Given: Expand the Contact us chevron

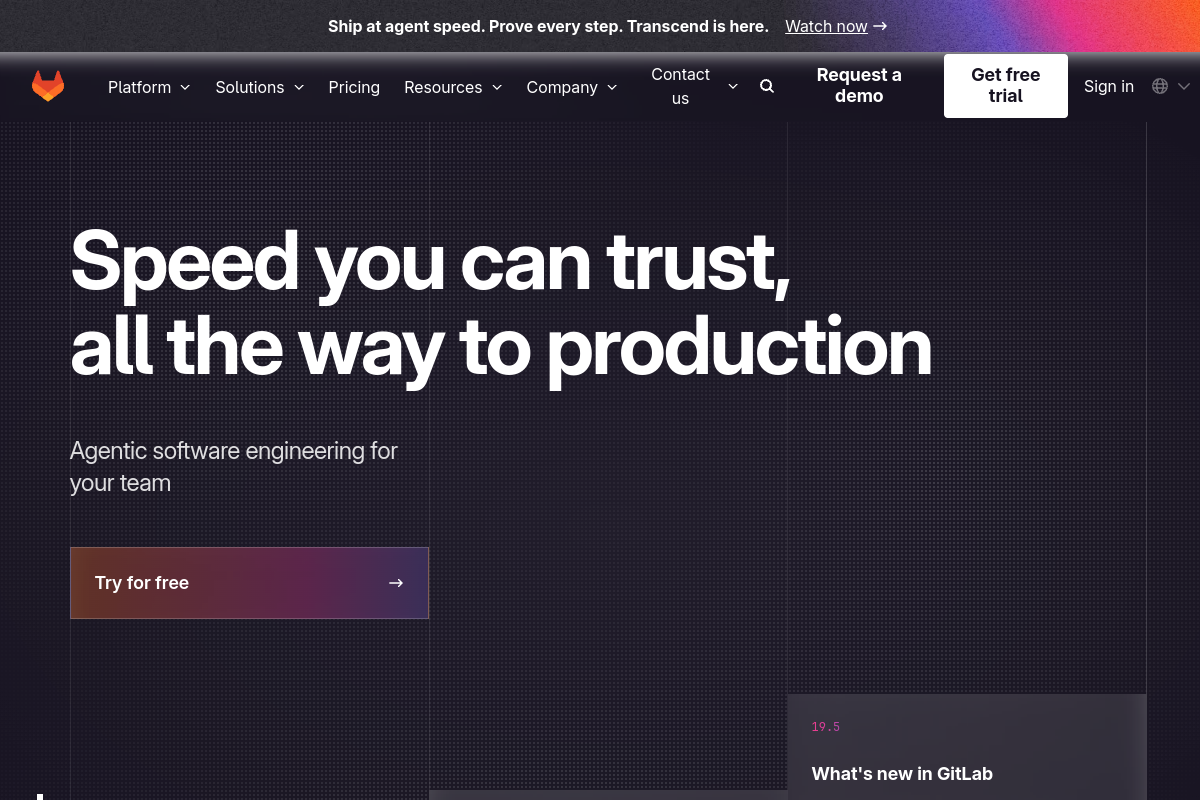Looking at the screenshot, I should pos(733,86).
